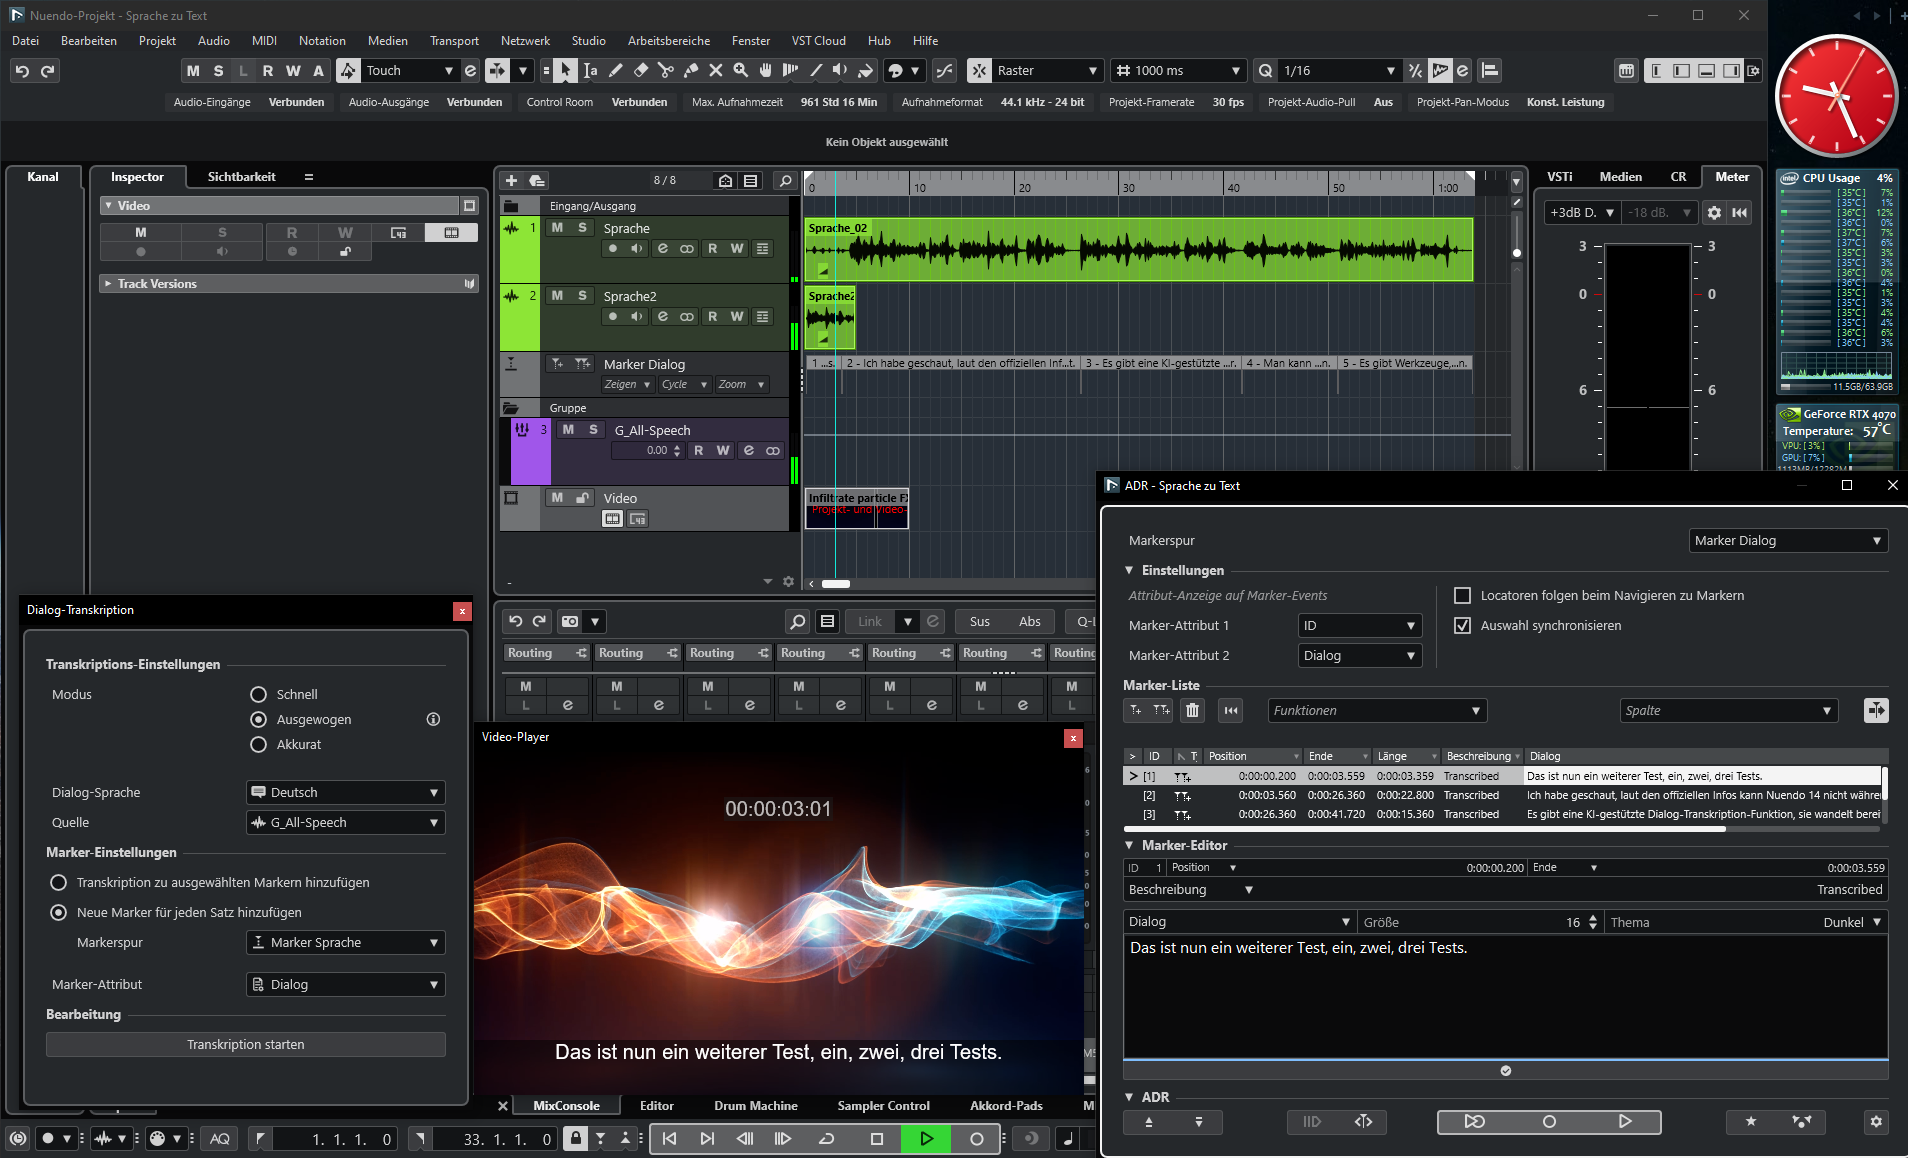Viewport: 1908px width, 1158px height.
Task: Open ADR settings gear icon
Action: [x=1876, y=1122]
